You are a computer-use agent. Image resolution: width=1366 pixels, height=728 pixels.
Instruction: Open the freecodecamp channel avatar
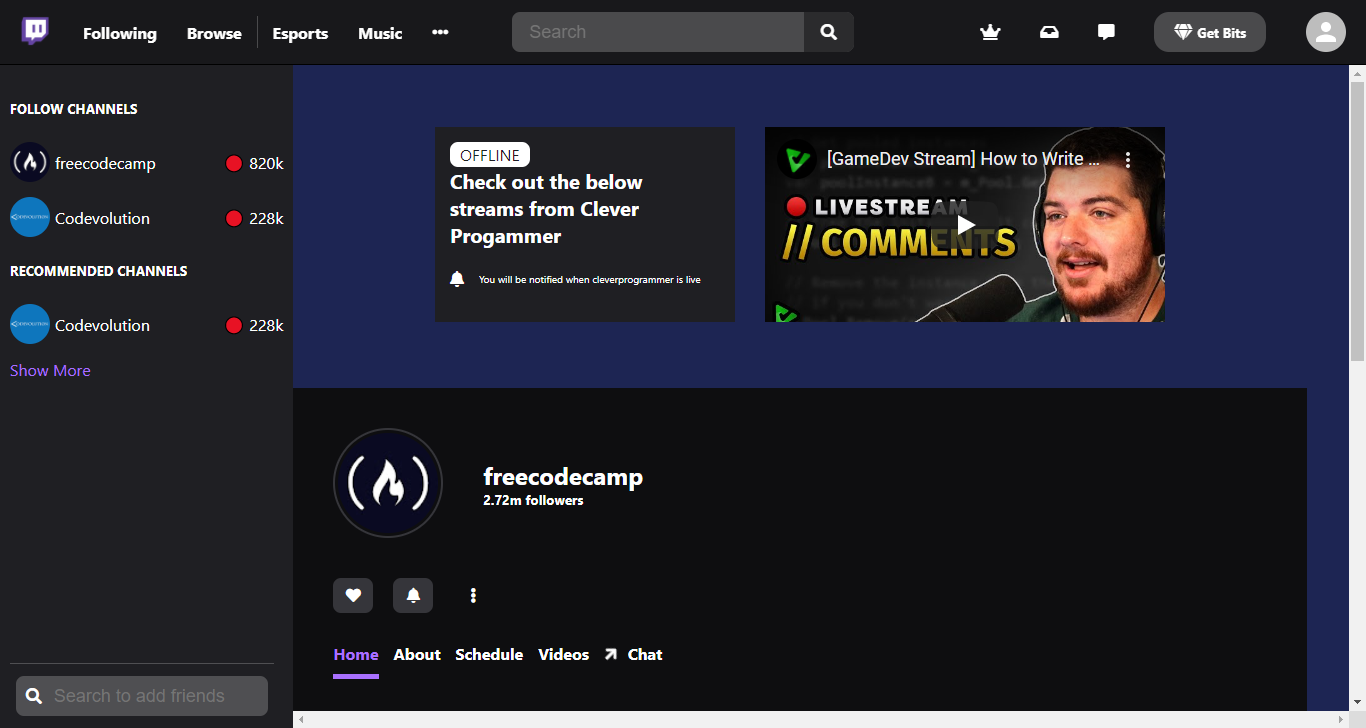[29, 162]
